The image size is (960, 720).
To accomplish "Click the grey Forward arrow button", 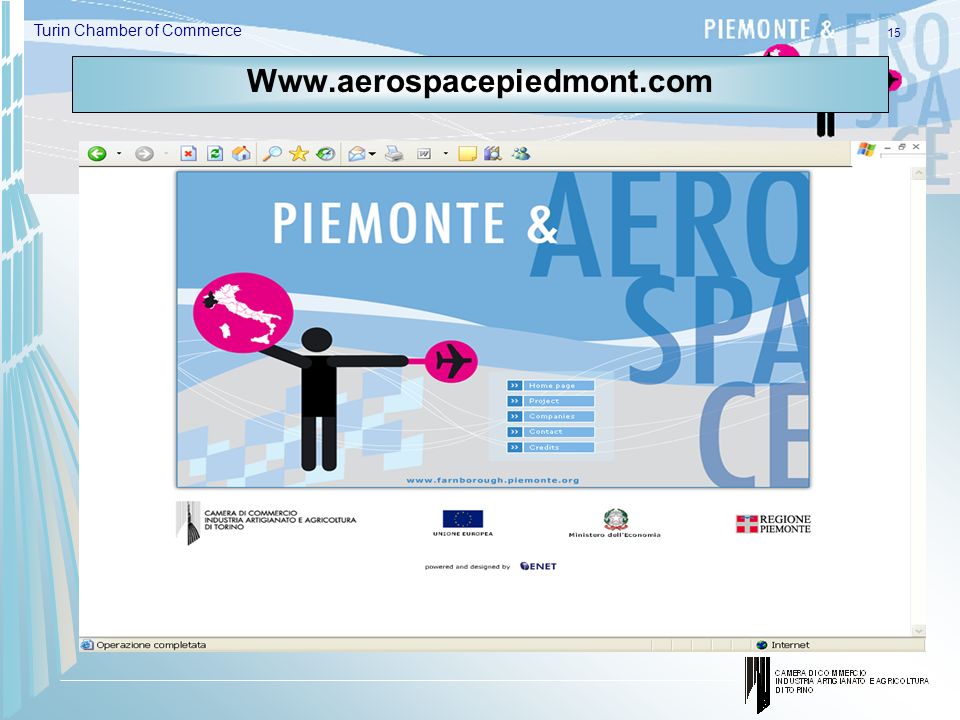I will coord(144,153).
